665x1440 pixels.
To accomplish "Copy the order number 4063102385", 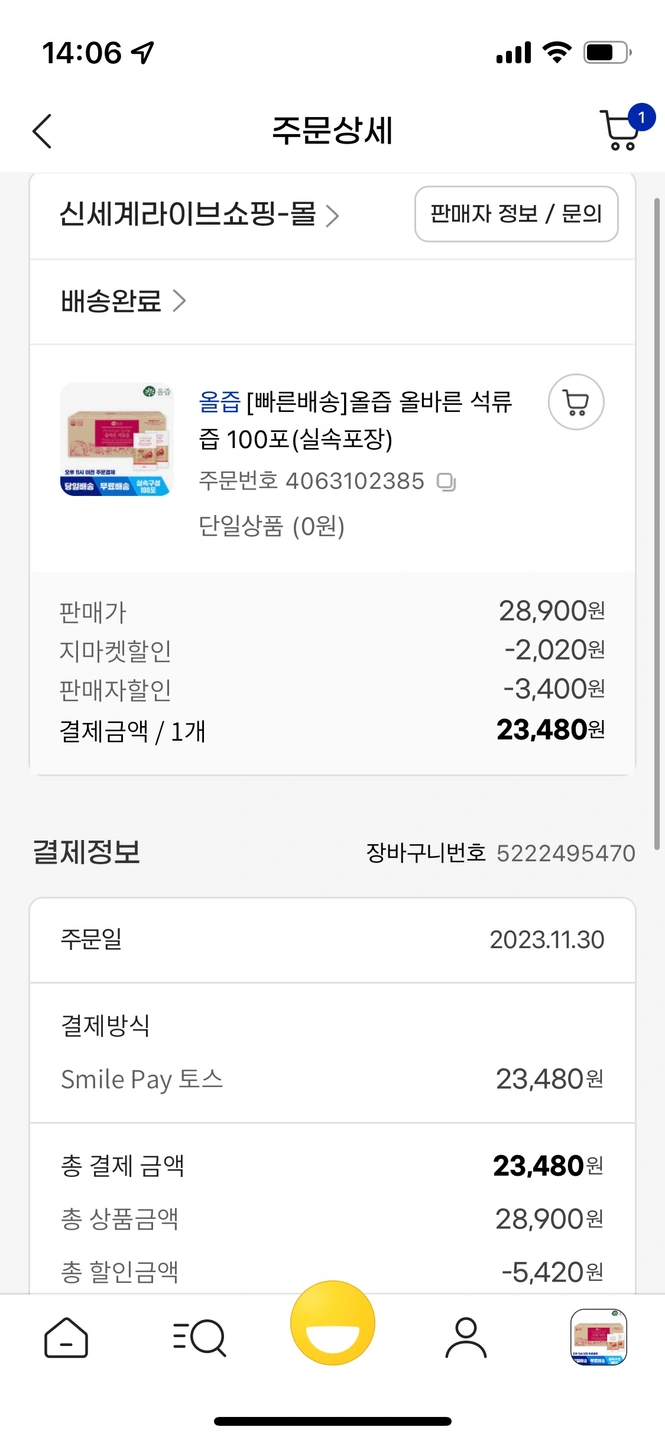I will 446,482.
